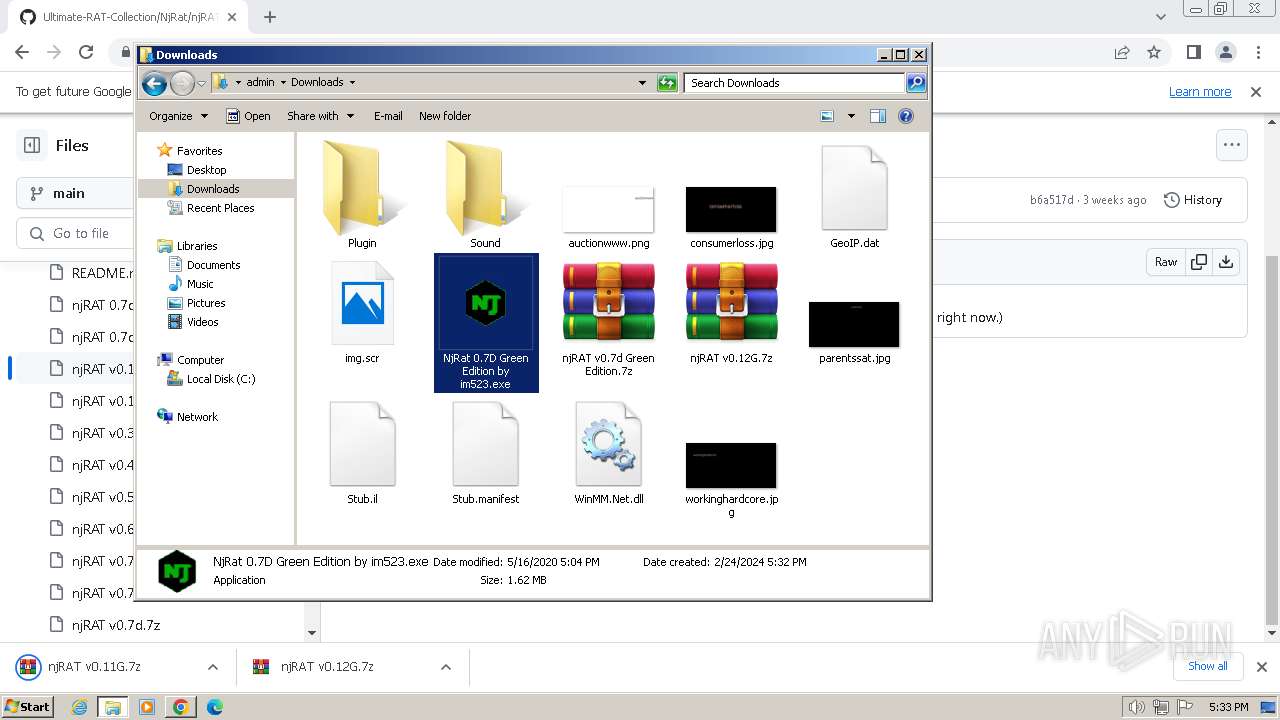The height and width of the screenshot is (720, 1280).
Task: Select njRAT v0.12G.7z archive in Explorer
Action: [x=731, y=313]
